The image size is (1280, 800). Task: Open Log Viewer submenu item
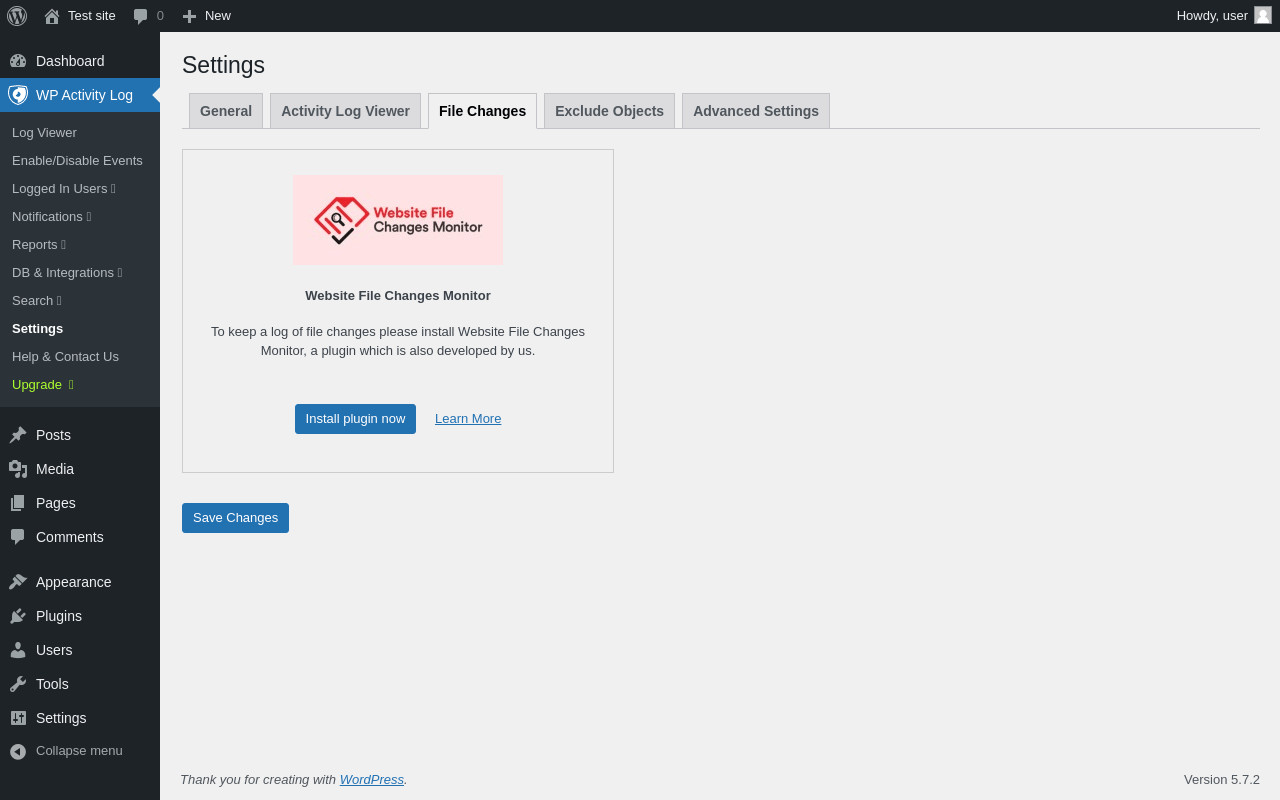[x=80, y=133]
